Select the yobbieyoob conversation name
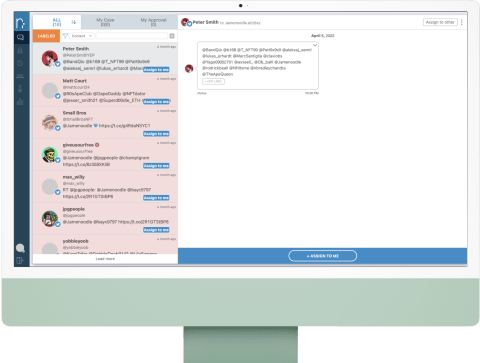Viewport: 480px width, 363px height. 76,241
